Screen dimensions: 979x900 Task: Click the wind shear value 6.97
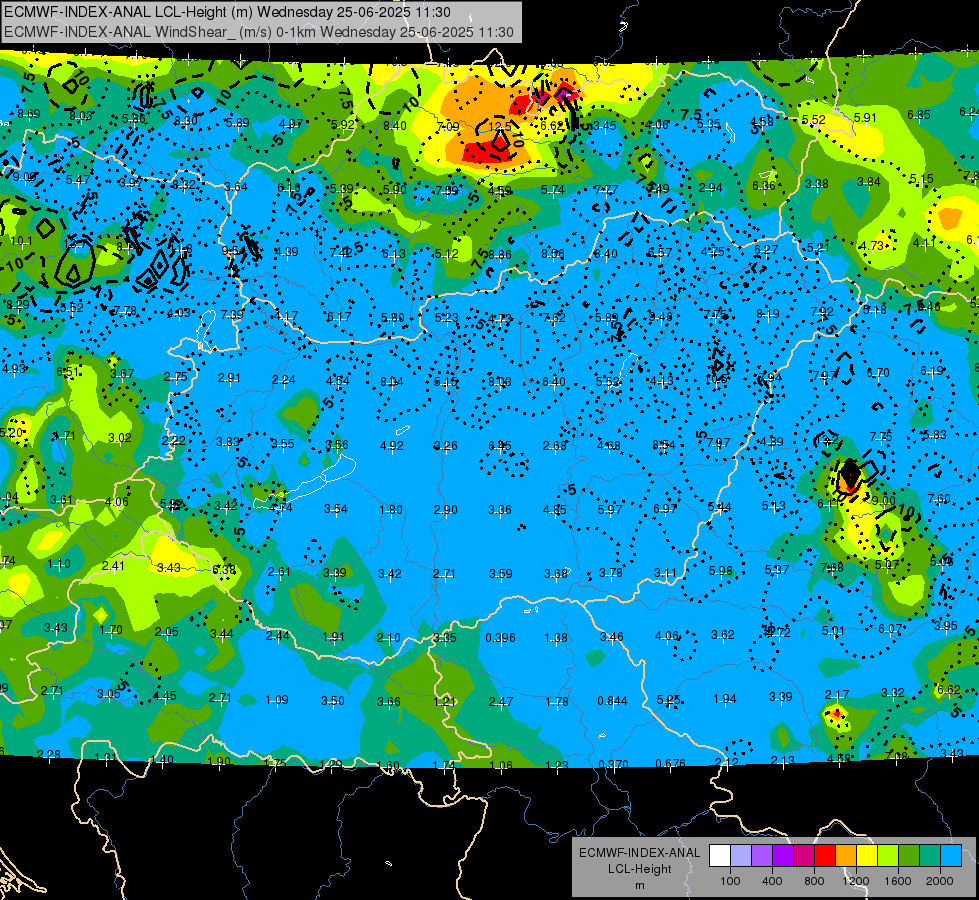point(665,508)
